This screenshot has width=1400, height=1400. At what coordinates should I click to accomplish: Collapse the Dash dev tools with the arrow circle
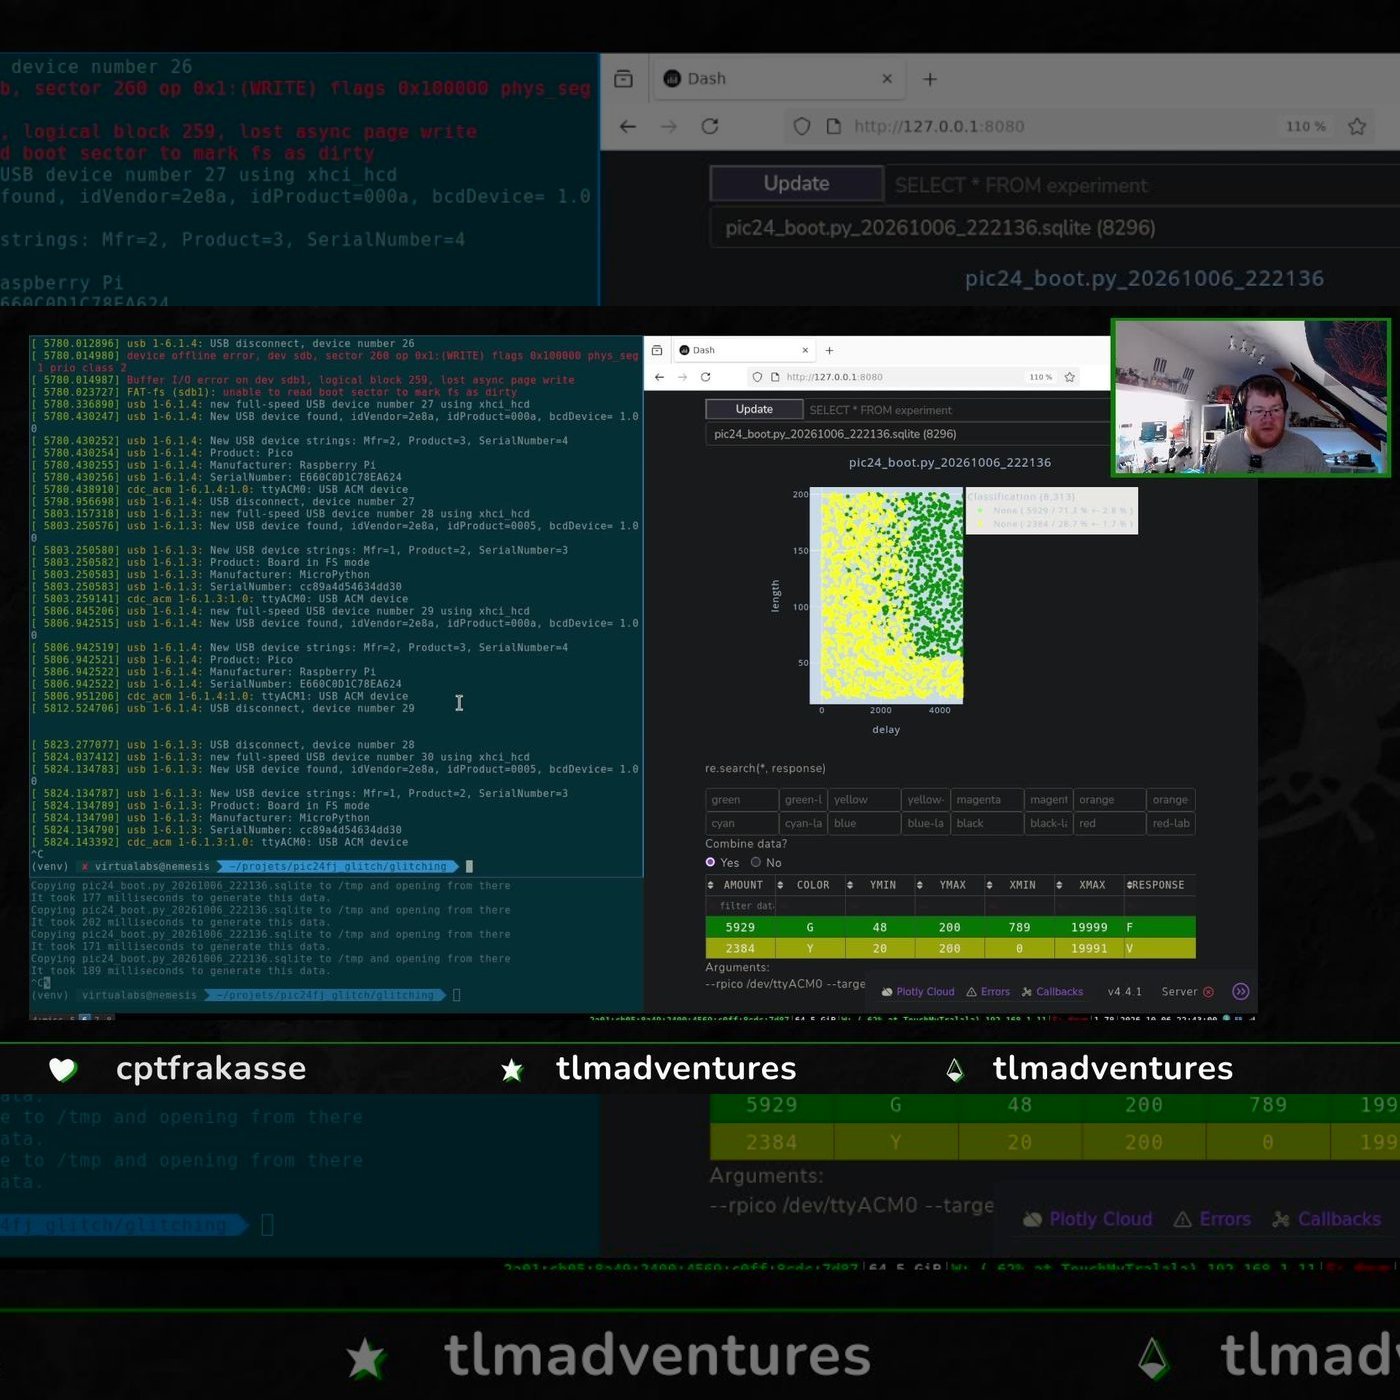(x=1241, y=992)
